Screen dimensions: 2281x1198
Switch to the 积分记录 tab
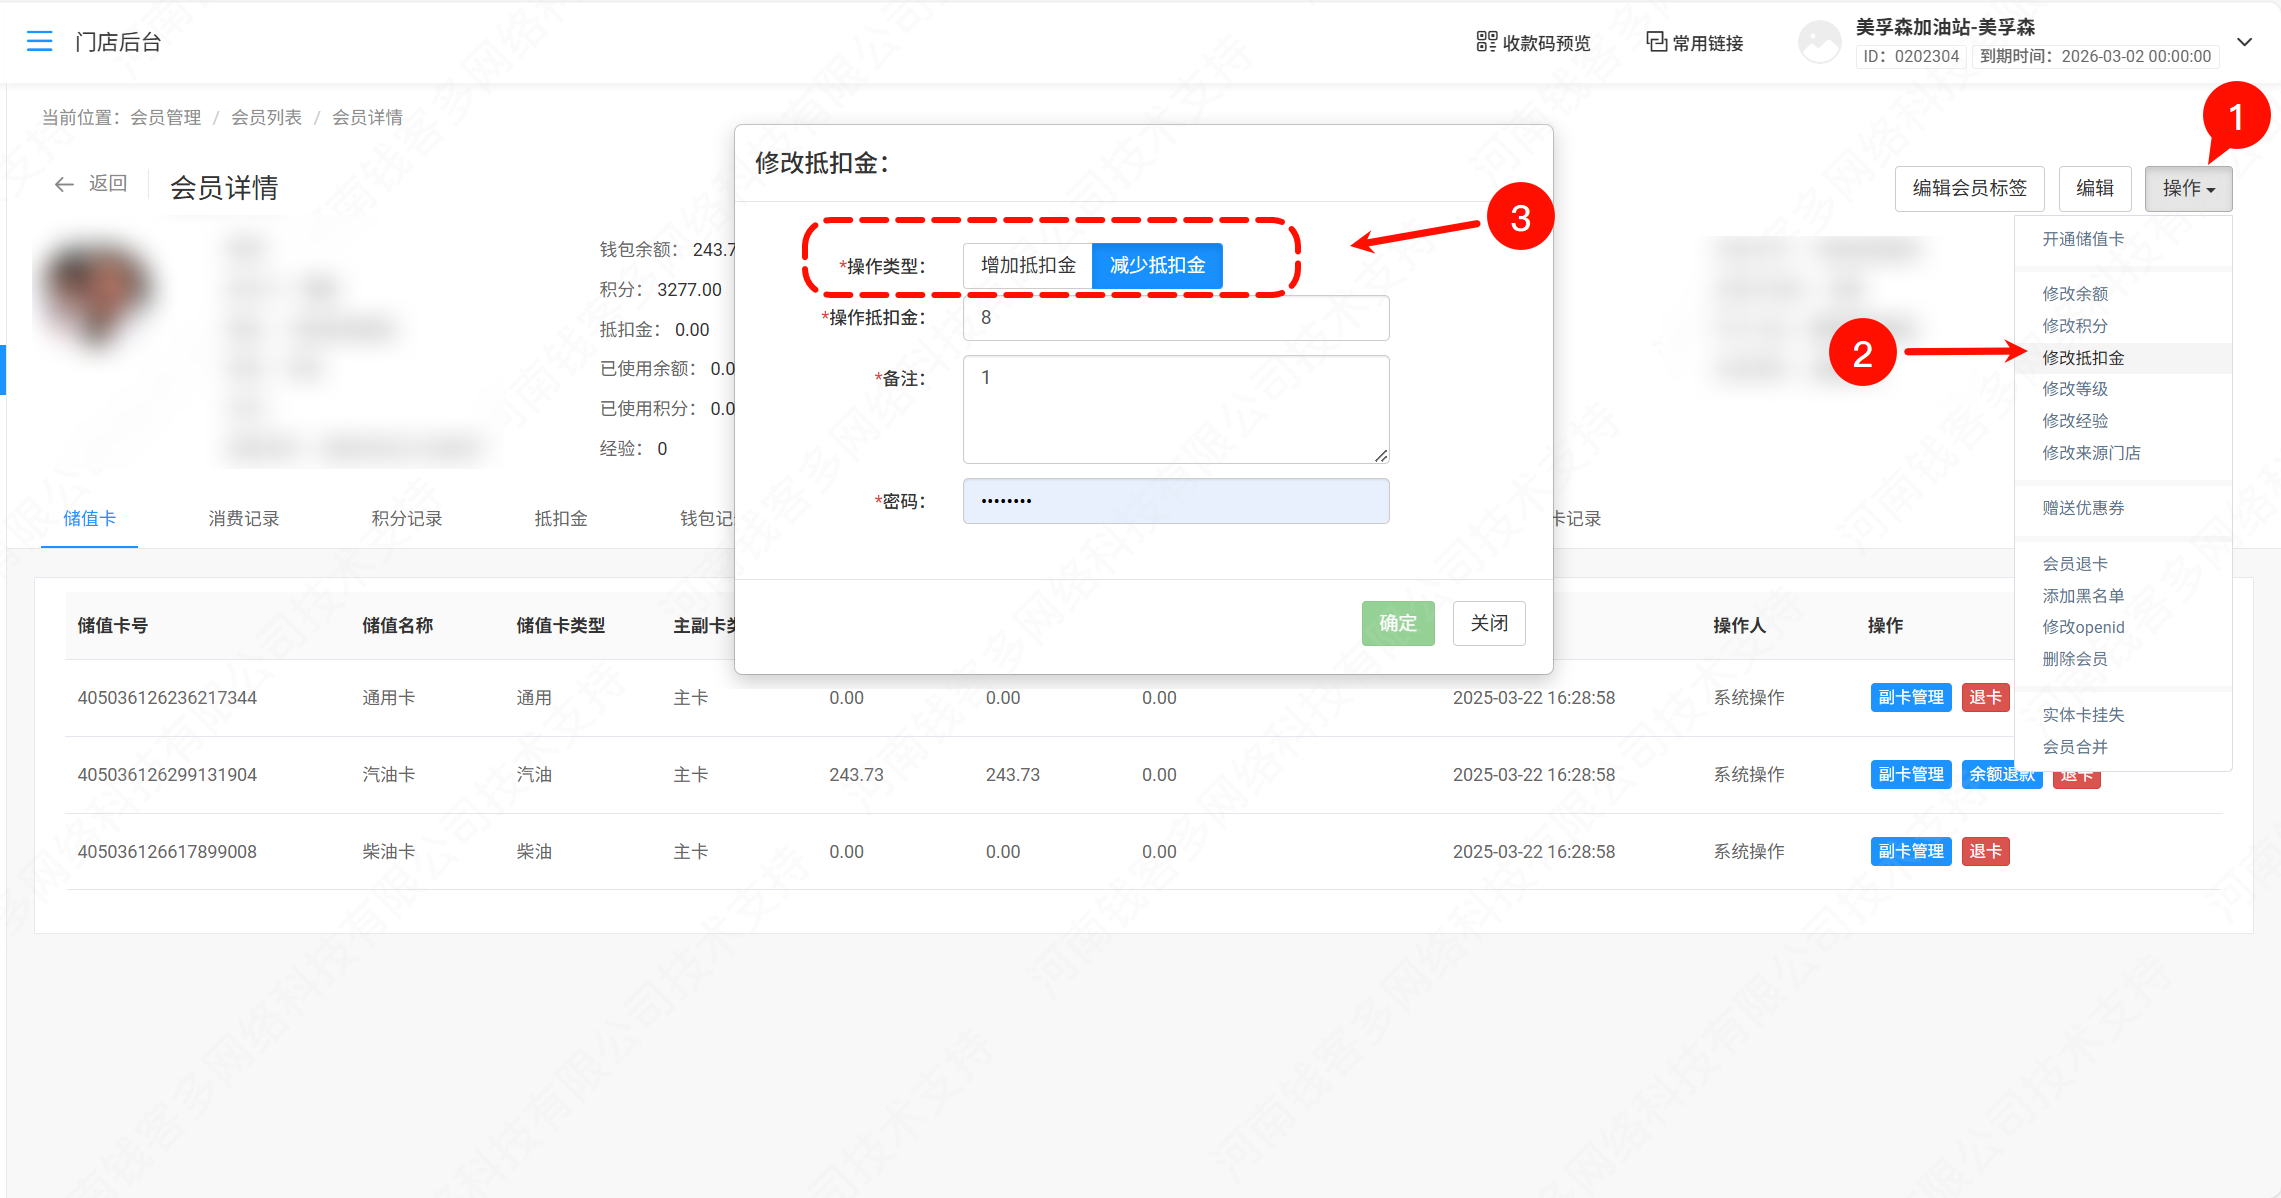pos(407,519)
